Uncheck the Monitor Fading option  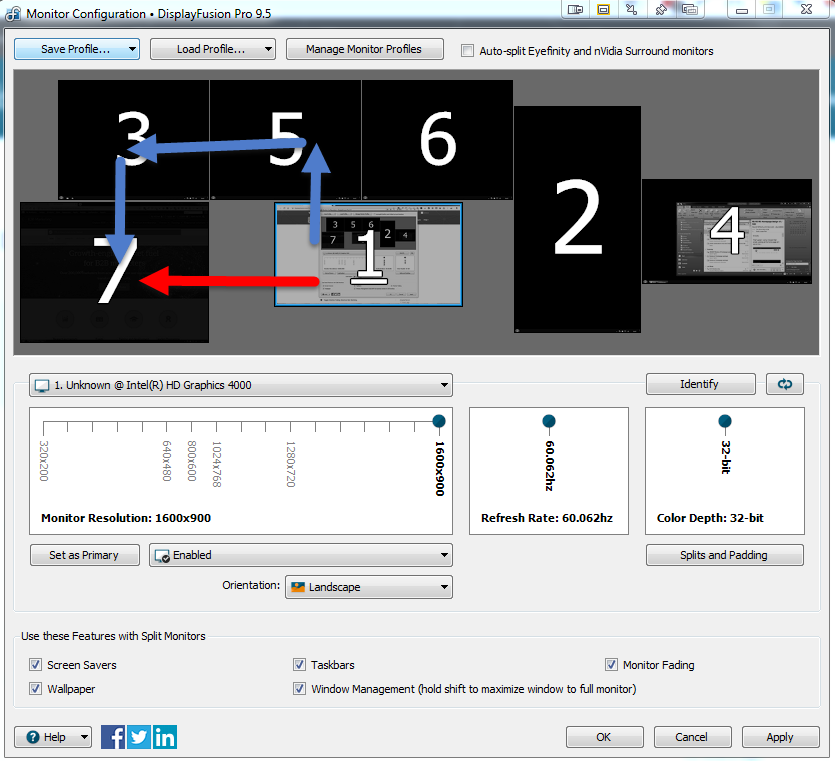tap(612, 665)
